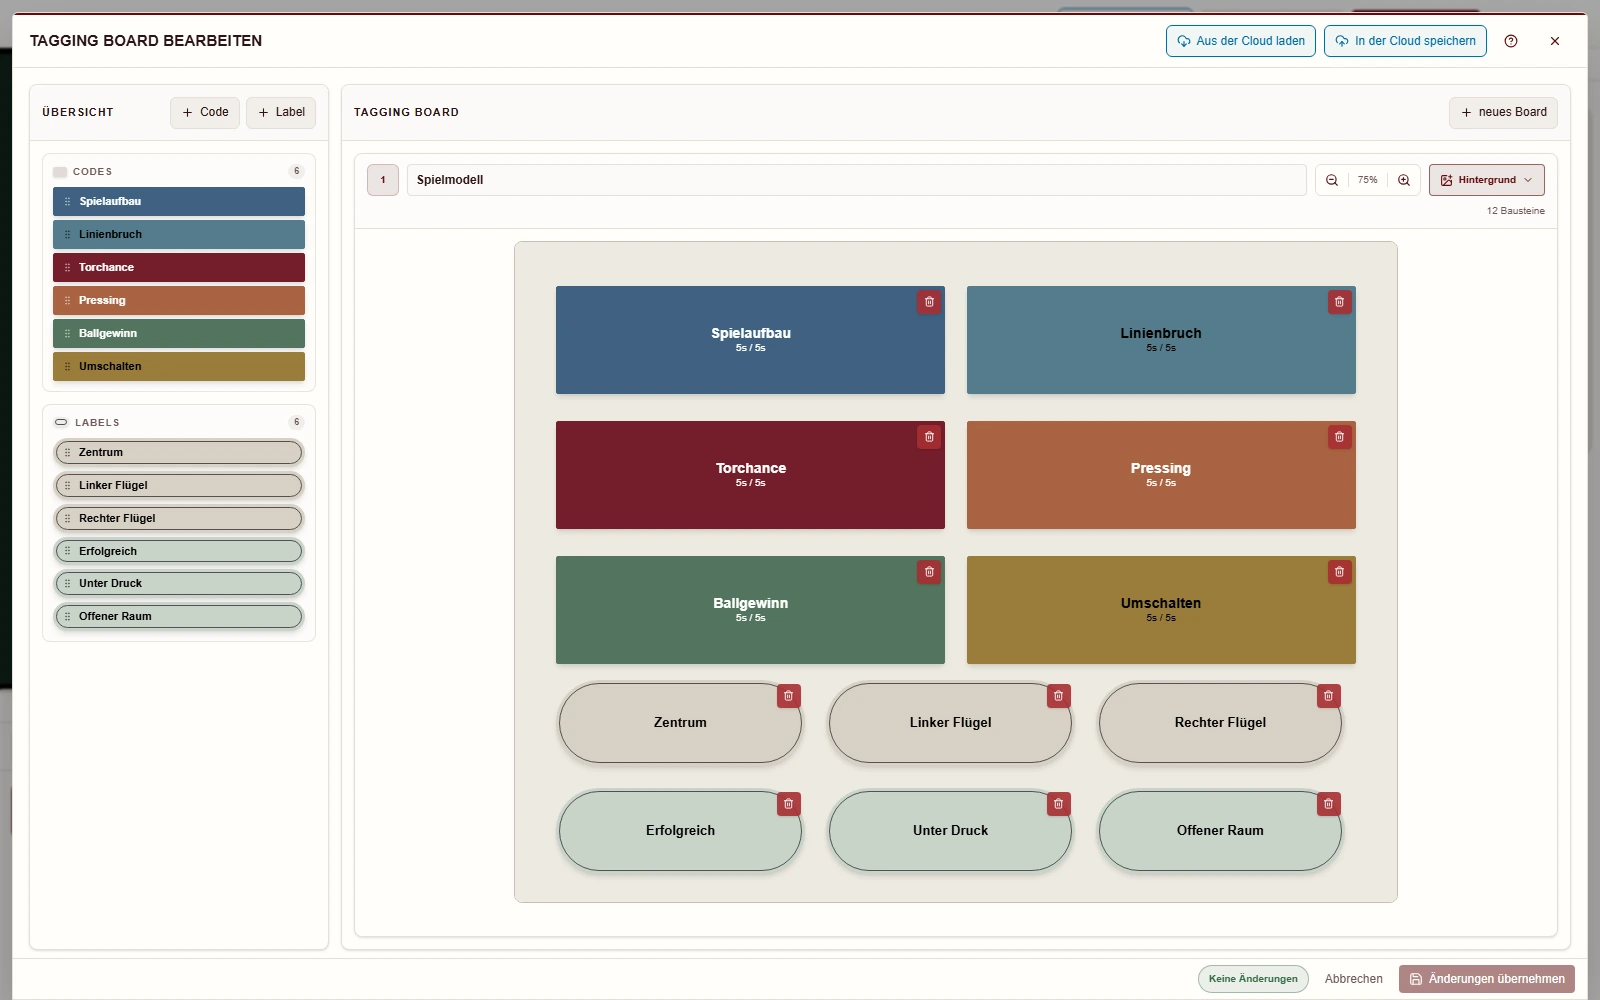Zoom out the tagging board
This screenshot has height=1000, width=1600.
(1332, 180)
